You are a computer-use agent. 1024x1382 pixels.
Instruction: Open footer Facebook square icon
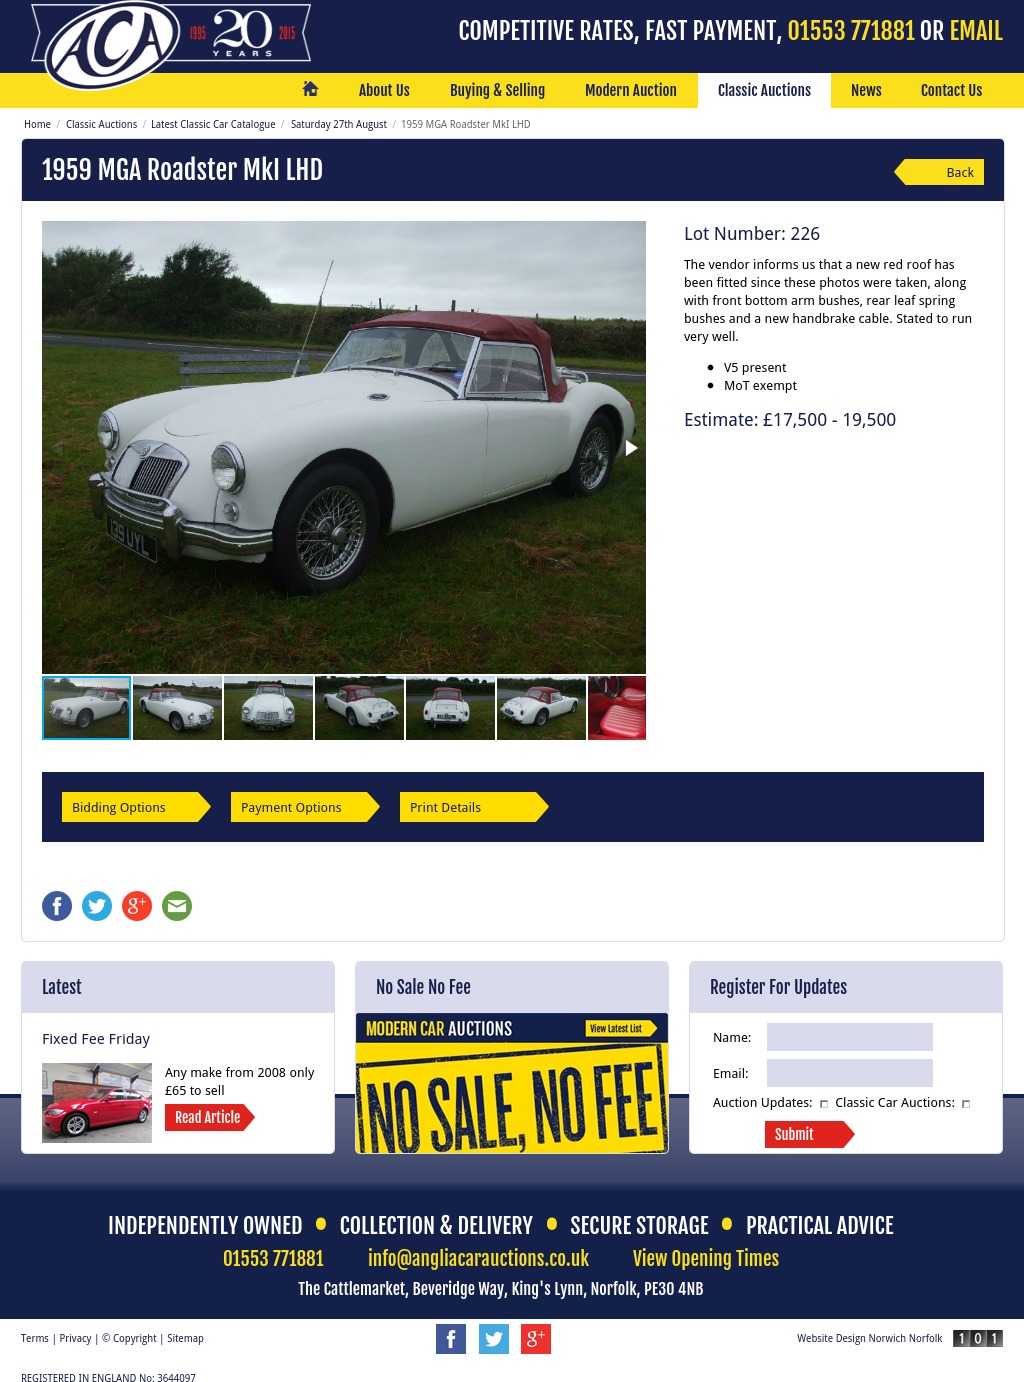451,1339
